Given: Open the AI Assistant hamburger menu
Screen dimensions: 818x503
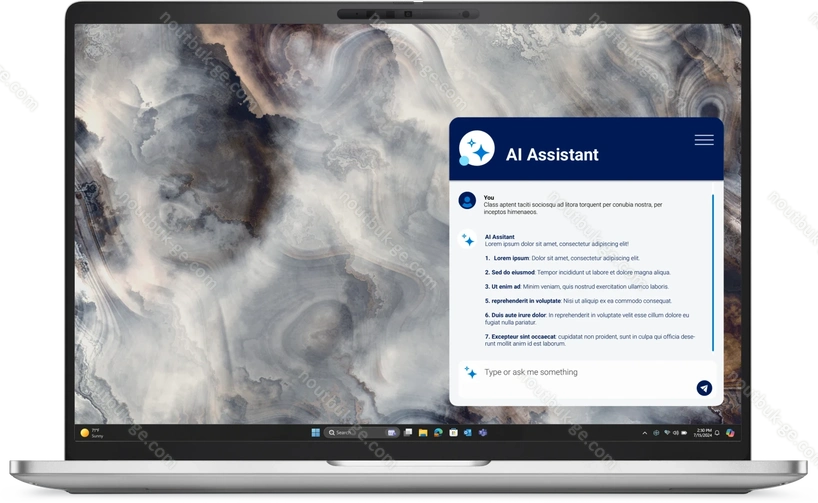Looking at the screenshot, I should pos(703,140).
